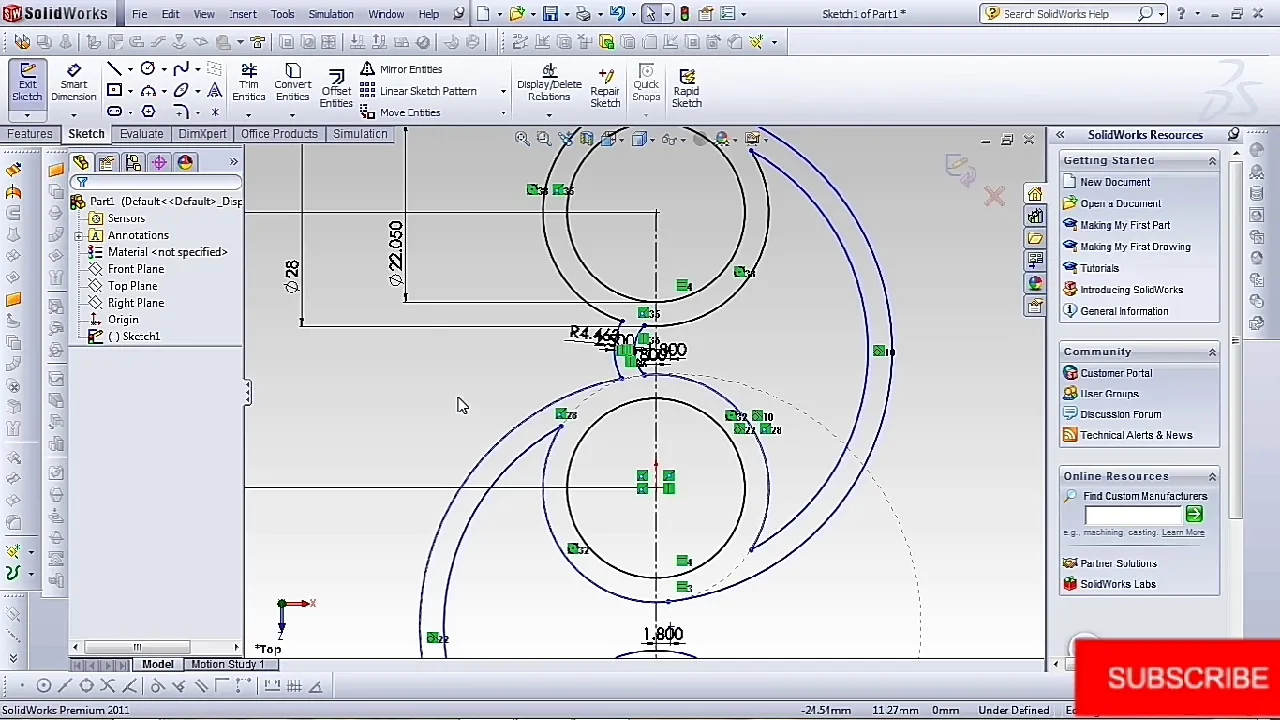The height and width of the screenshot is (720, 1280).
Task: Click the Find Custom Manufacturers input field
Action: (1133, 514)
